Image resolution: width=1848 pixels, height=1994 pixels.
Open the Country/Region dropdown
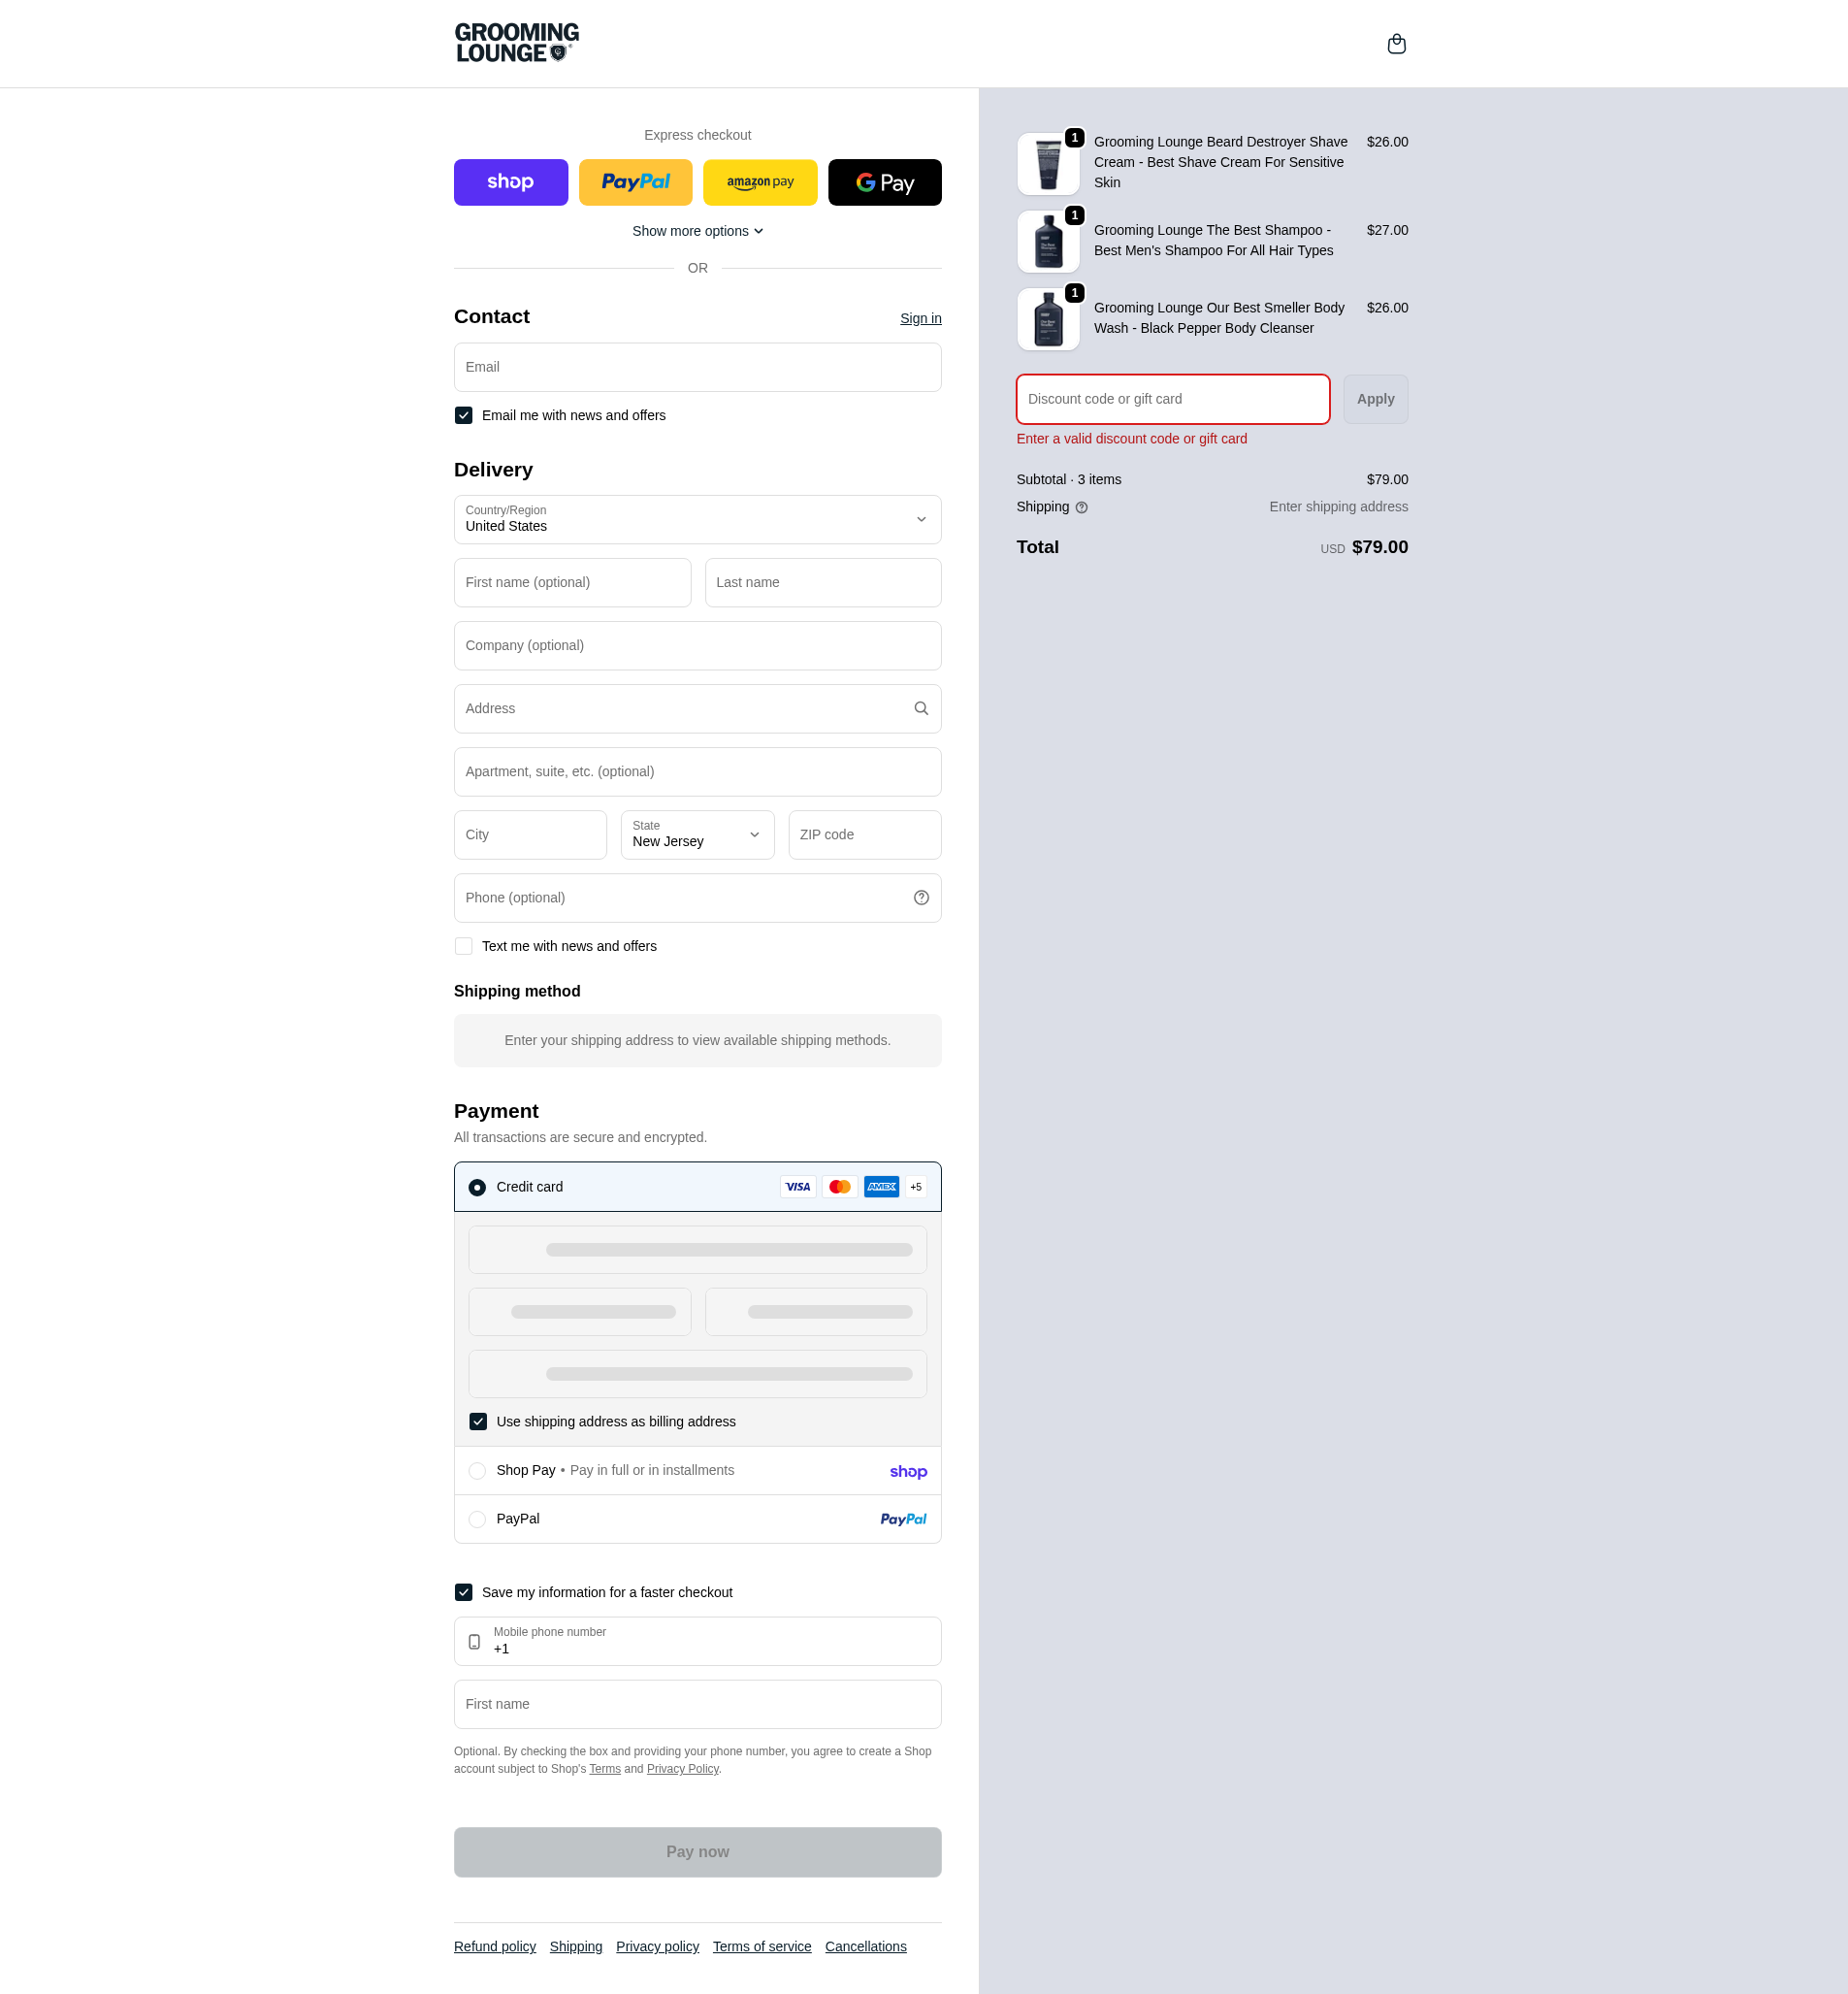coord(697,520)
